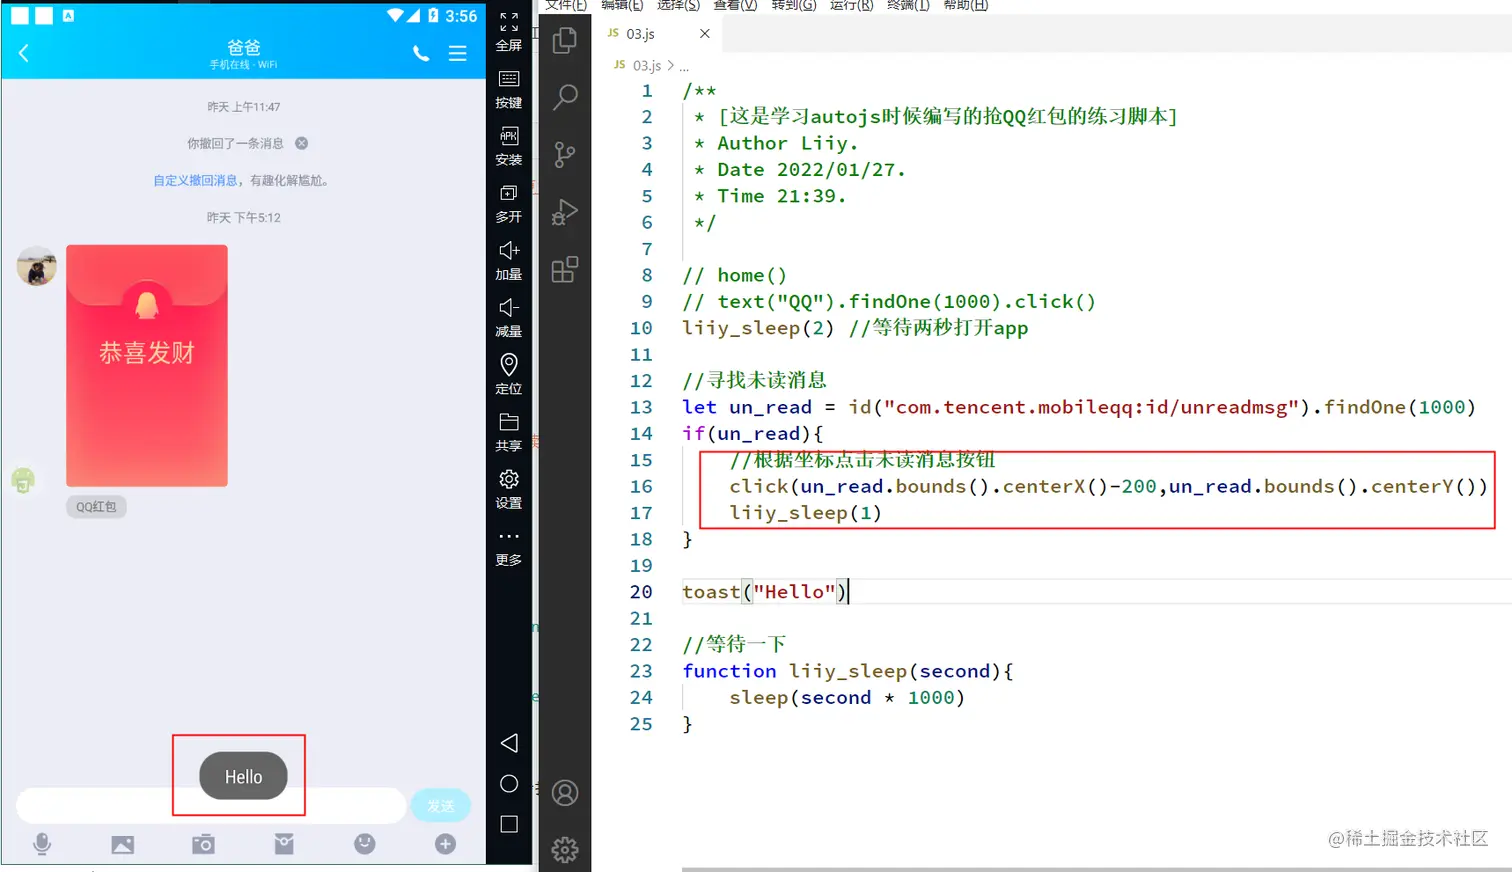Image resolution: width=1512 pixels, height=872 pixels.
Task: Open the emulator 多开 multi-instance tool
Action: (x=509, y=204)
